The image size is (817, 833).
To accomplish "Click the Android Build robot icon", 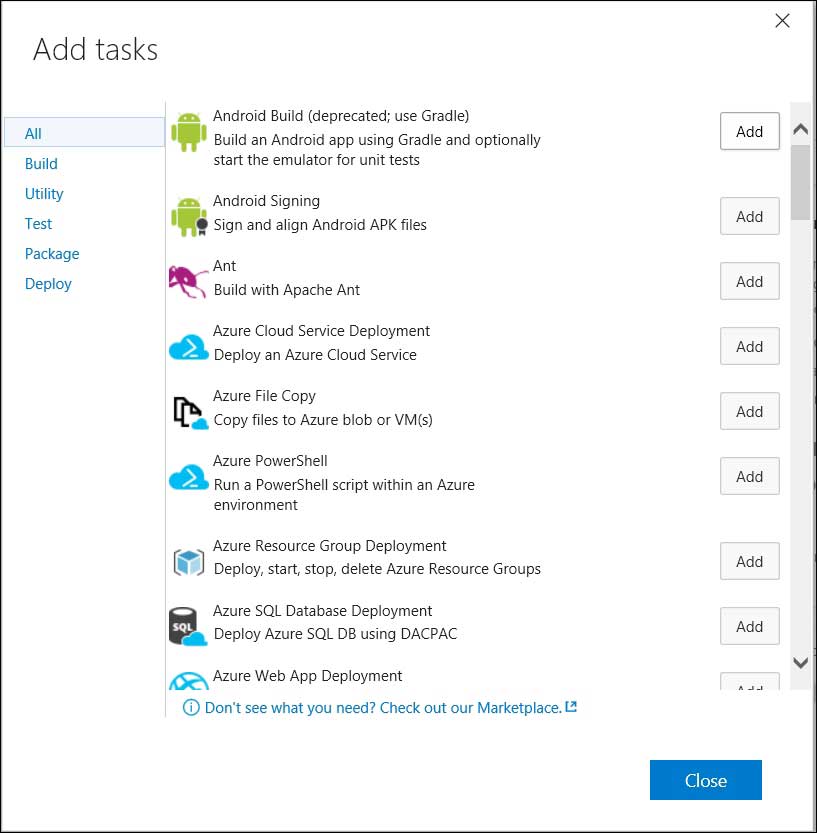I will click(188, 132).
